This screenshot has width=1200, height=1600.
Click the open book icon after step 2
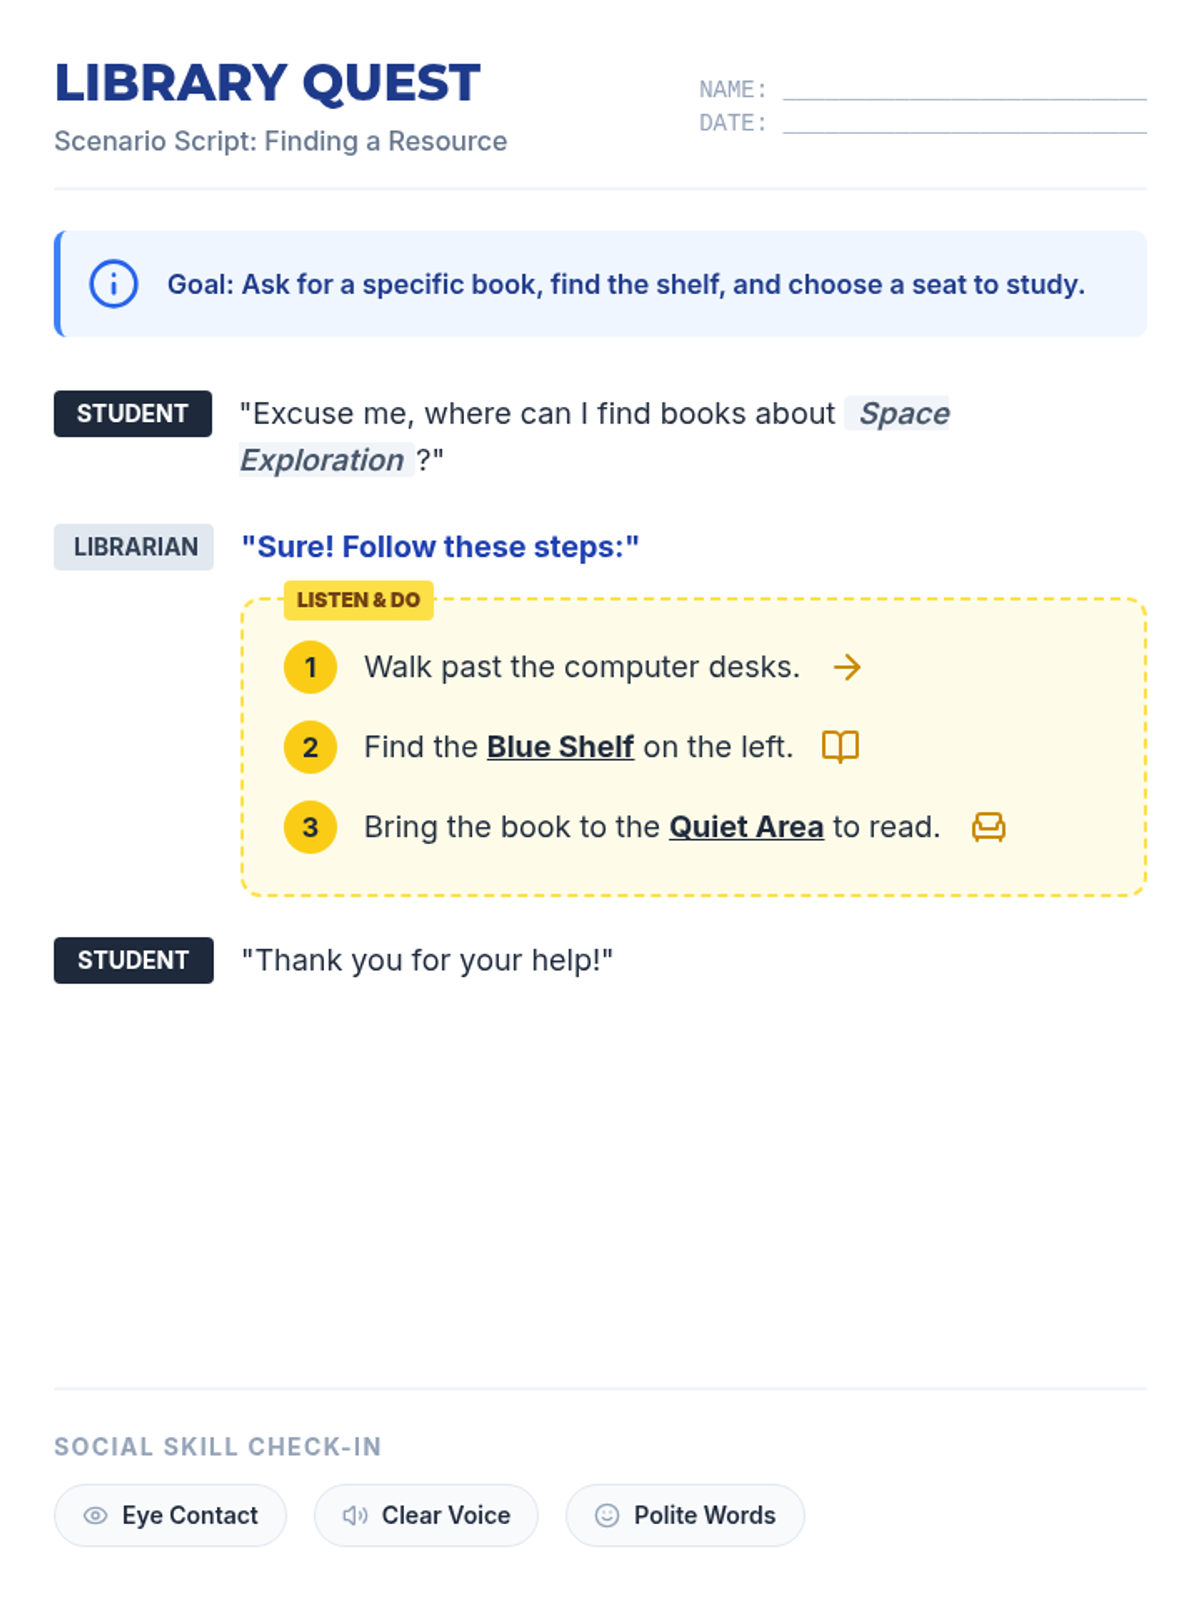pyautogui.click(x=840, y=746)
